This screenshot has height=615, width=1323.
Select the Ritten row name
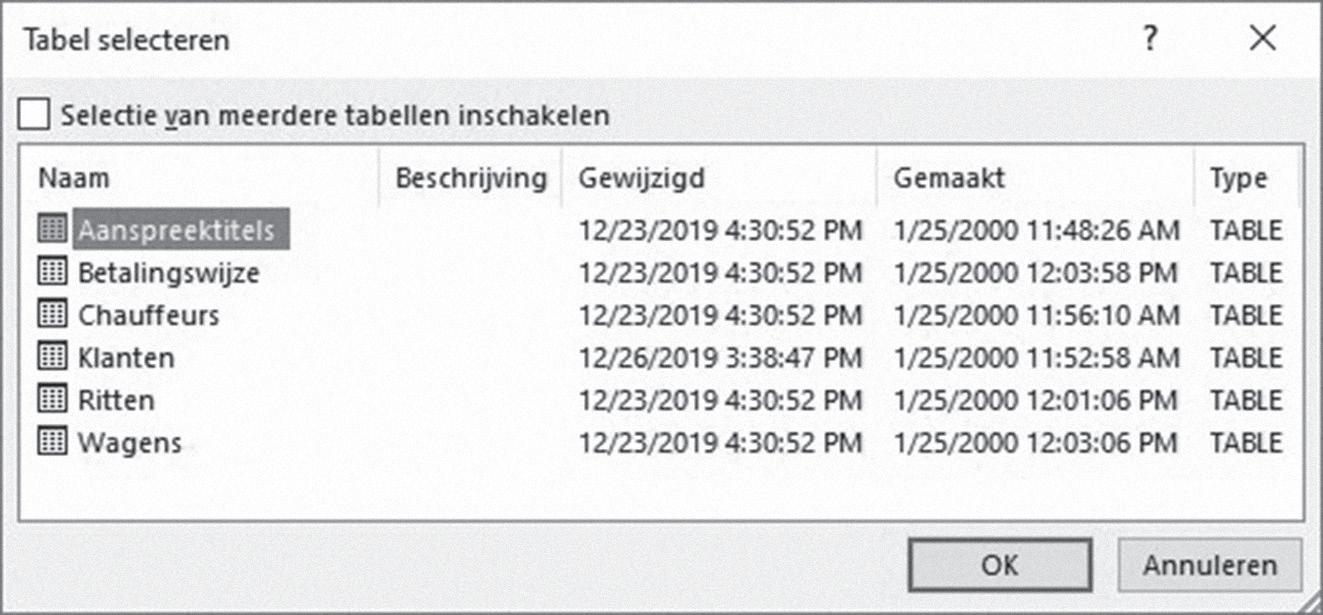click(x=116, y=400)
